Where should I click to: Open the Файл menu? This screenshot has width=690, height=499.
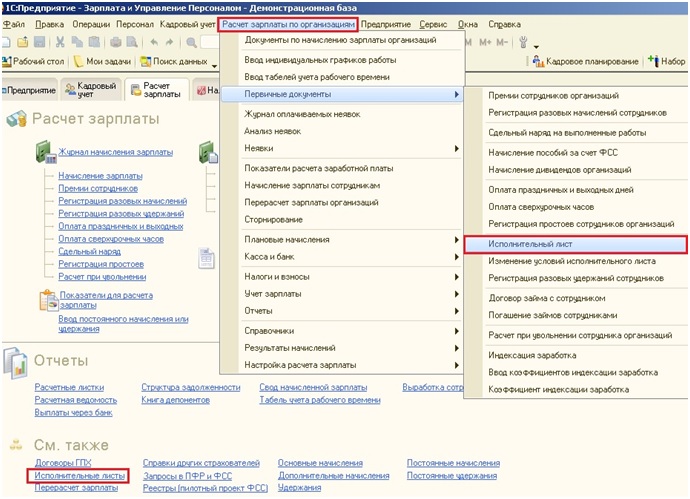click(14, 24)
